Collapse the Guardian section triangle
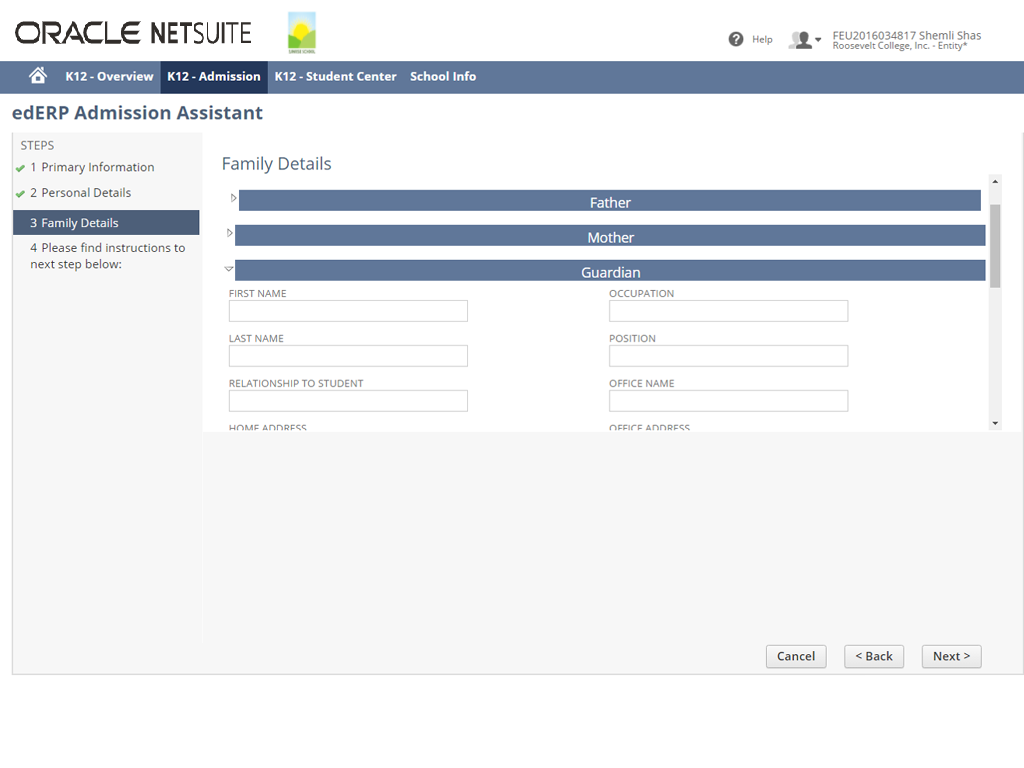This screenshot has width=1024, height=768. click(229, 268)
